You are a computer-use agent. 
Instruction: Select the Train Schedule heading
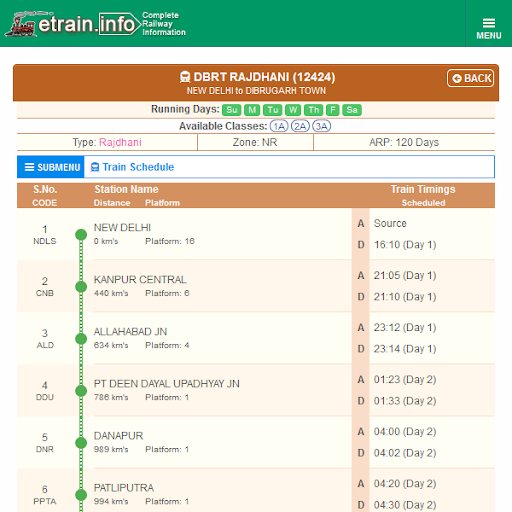point(138,167)
